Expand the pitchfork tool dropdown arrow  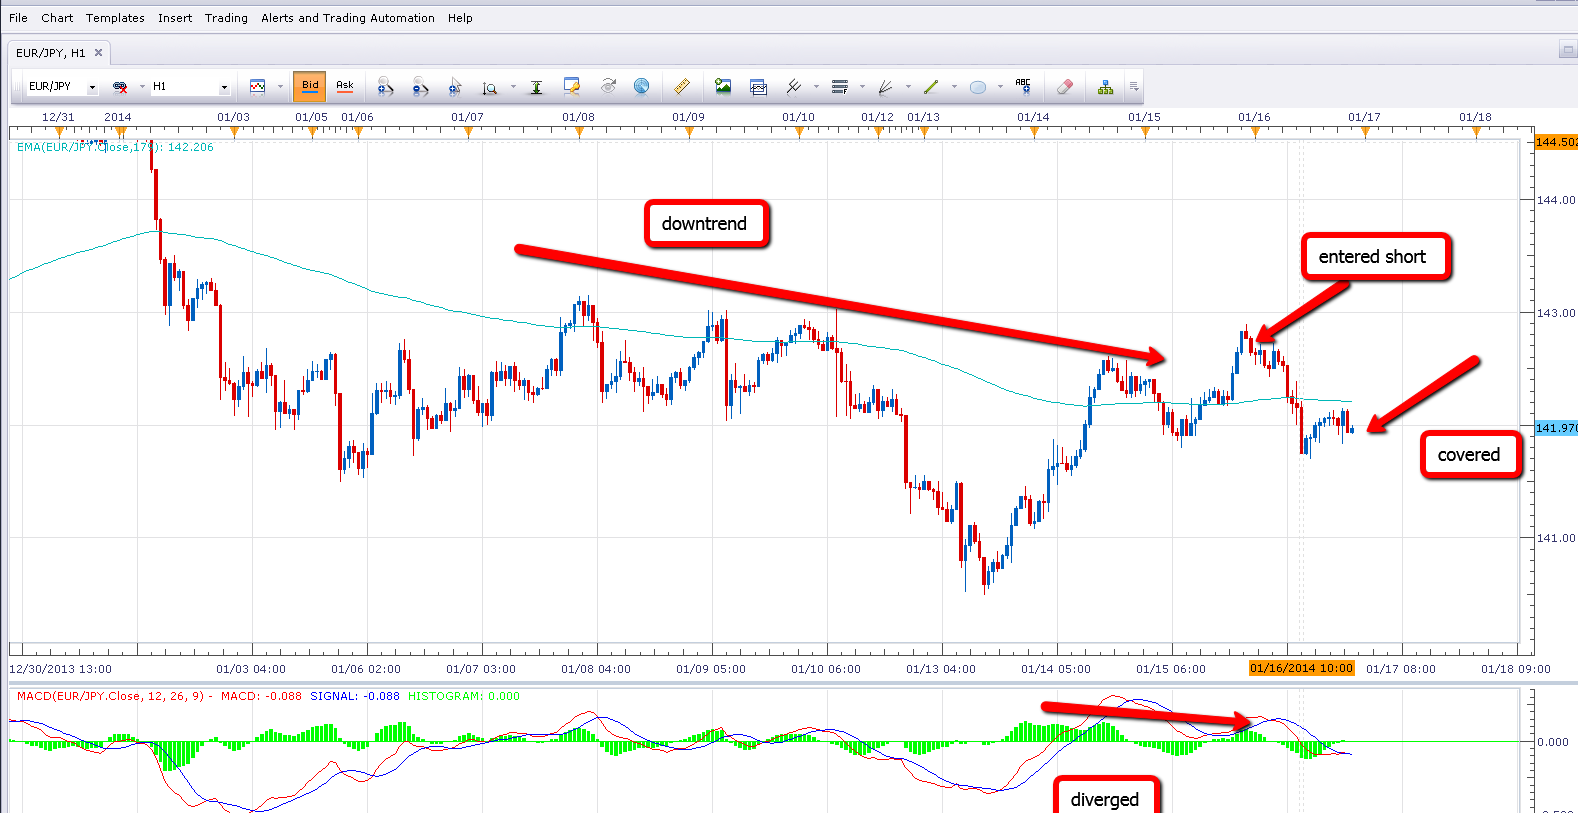click(816, 87)
